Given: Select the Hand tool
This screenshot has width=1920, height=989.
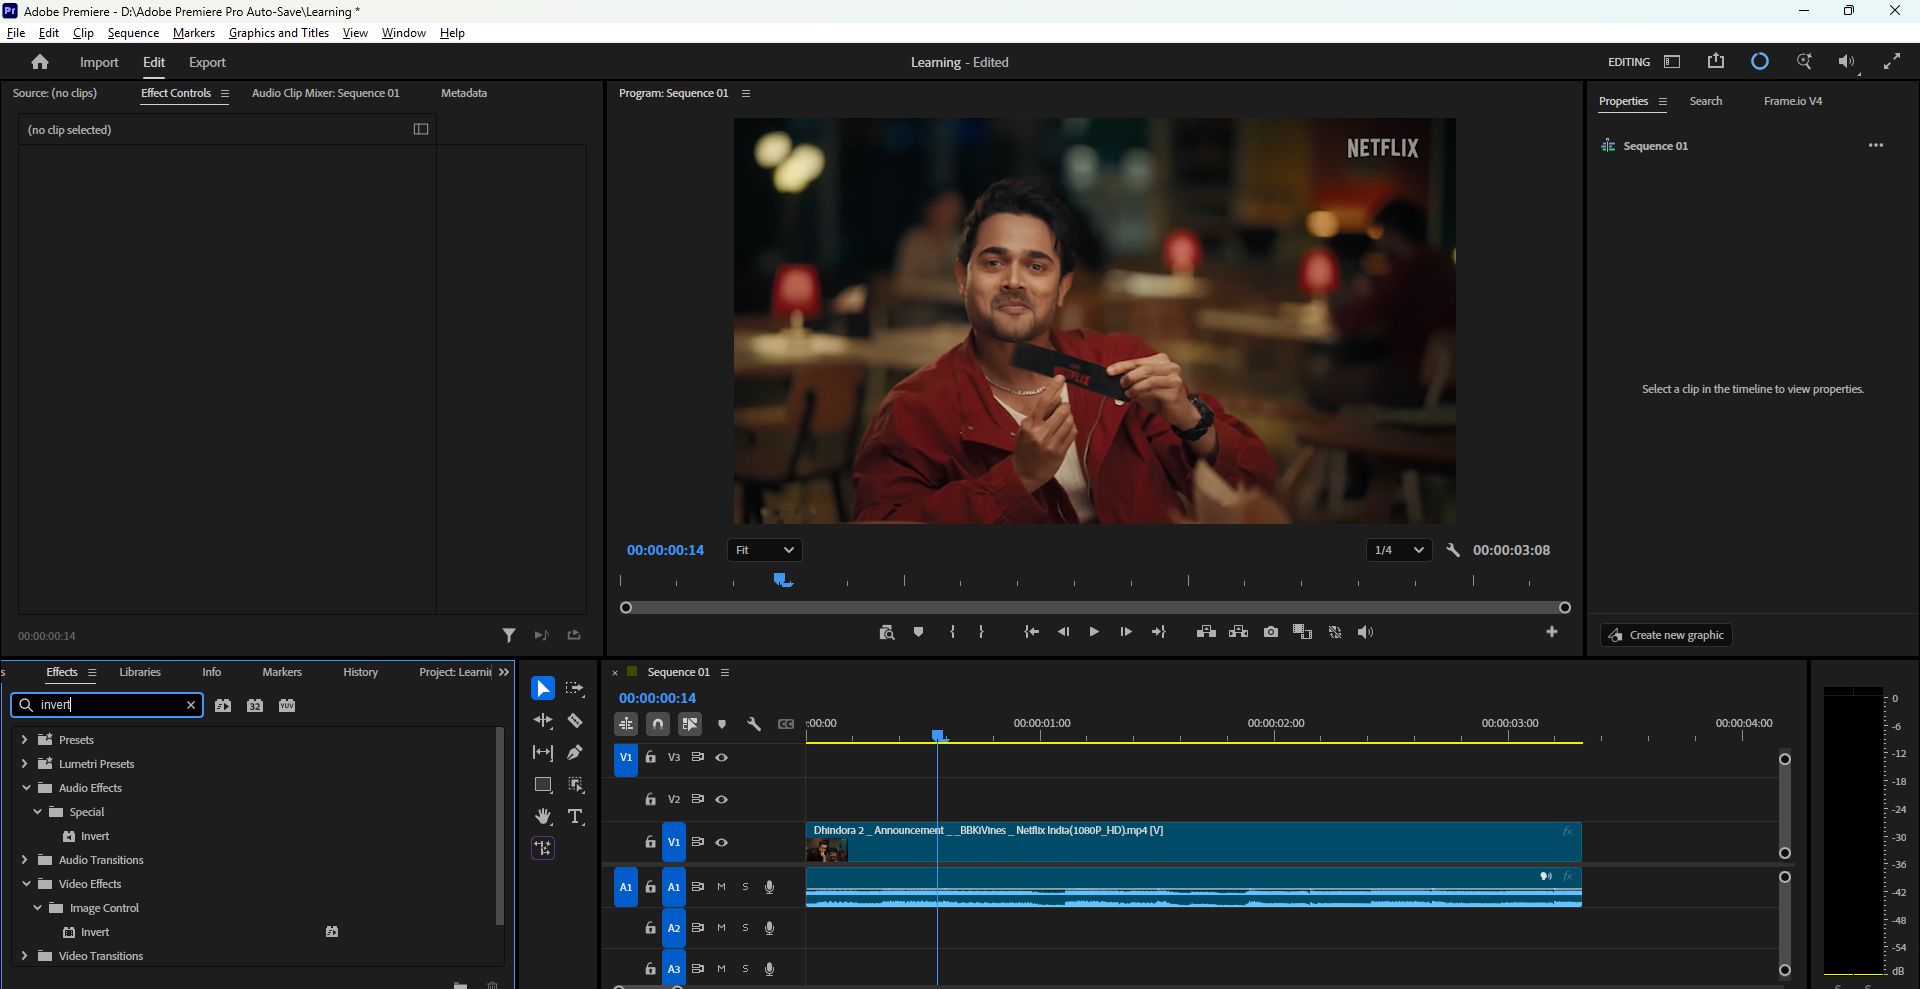Looking at the screenshot, I should click(543, 816).
